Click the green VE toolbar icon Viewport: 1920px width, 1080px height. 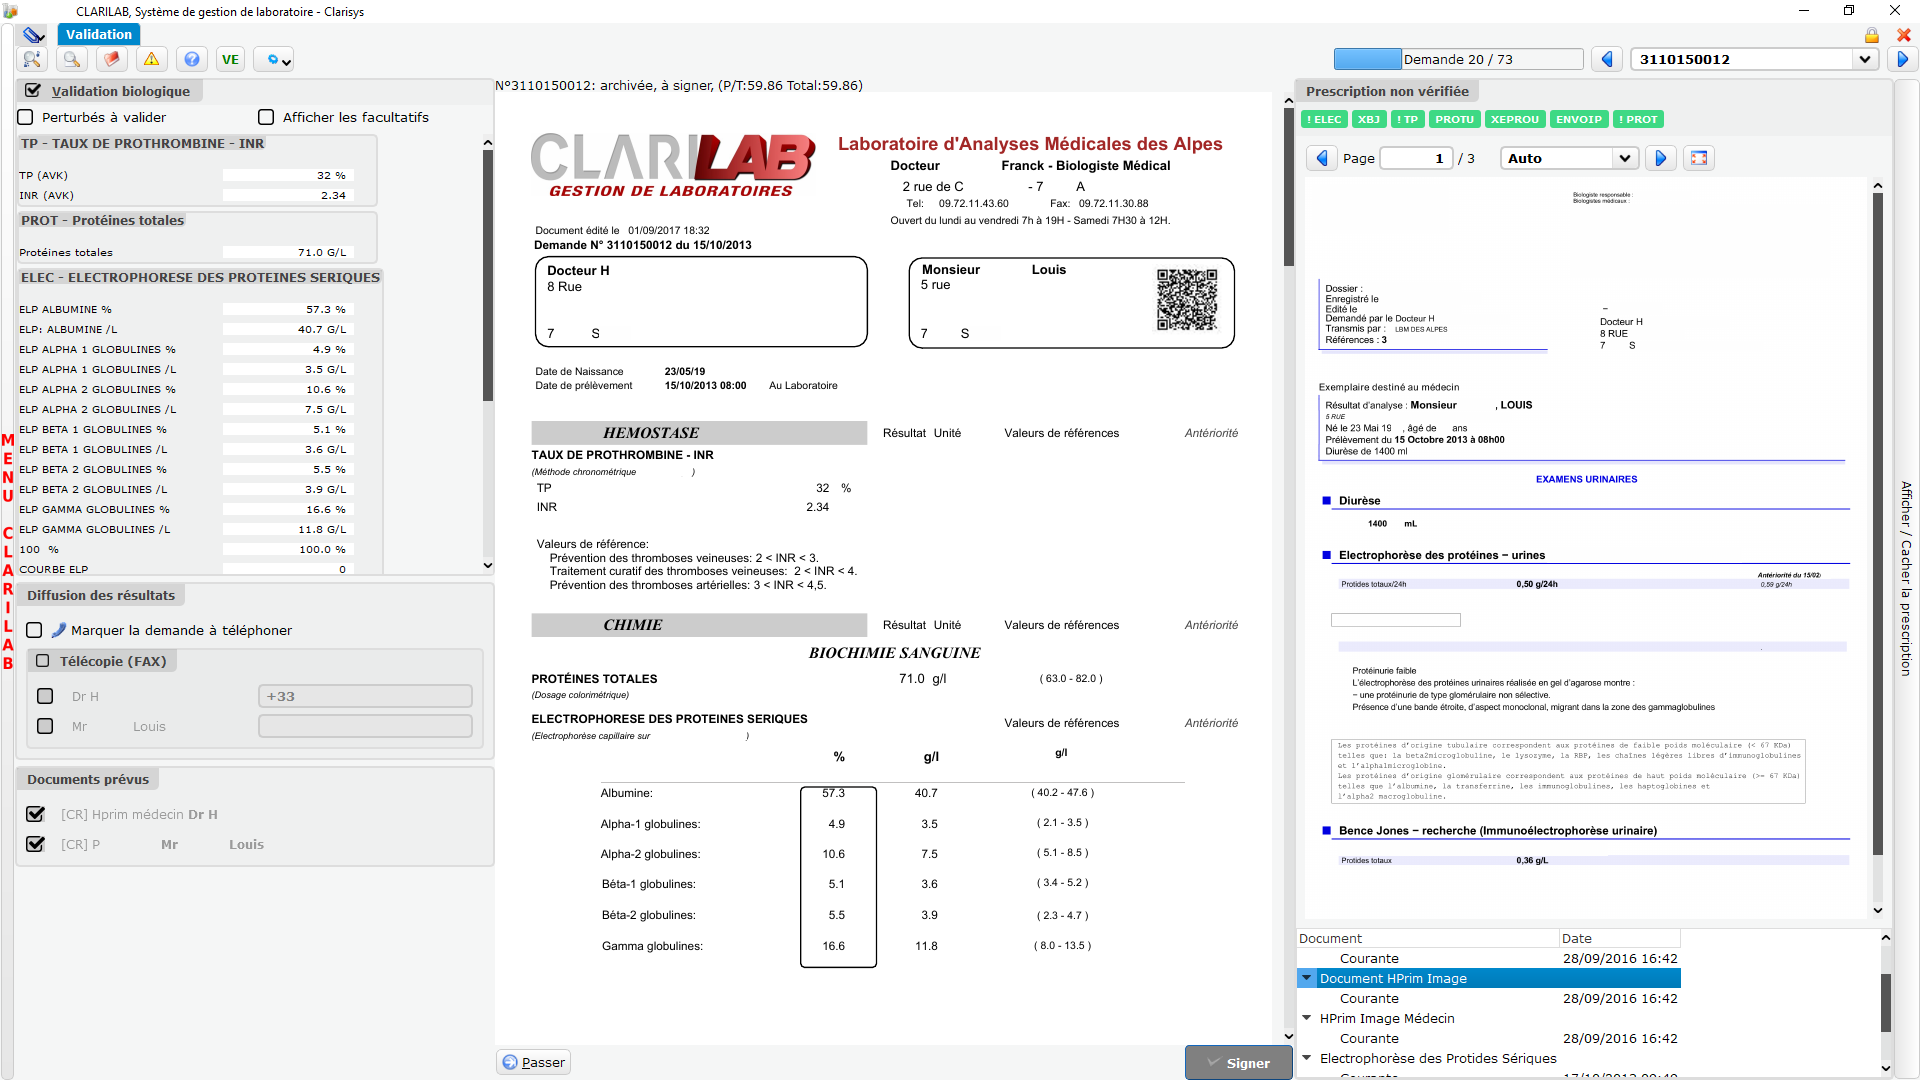[x=231, y=60]
